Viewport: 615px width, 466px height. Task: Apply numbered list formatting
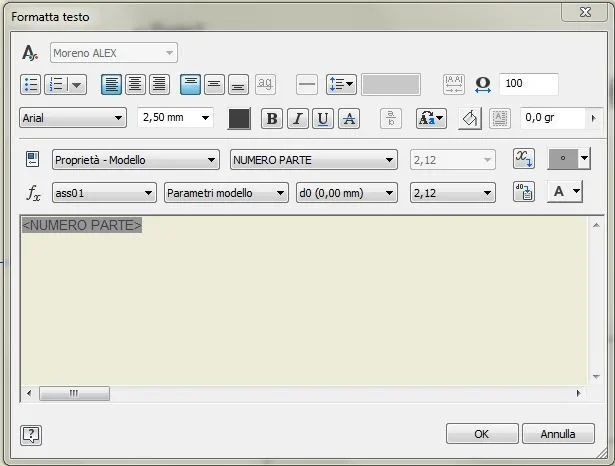tap(56, 84)
